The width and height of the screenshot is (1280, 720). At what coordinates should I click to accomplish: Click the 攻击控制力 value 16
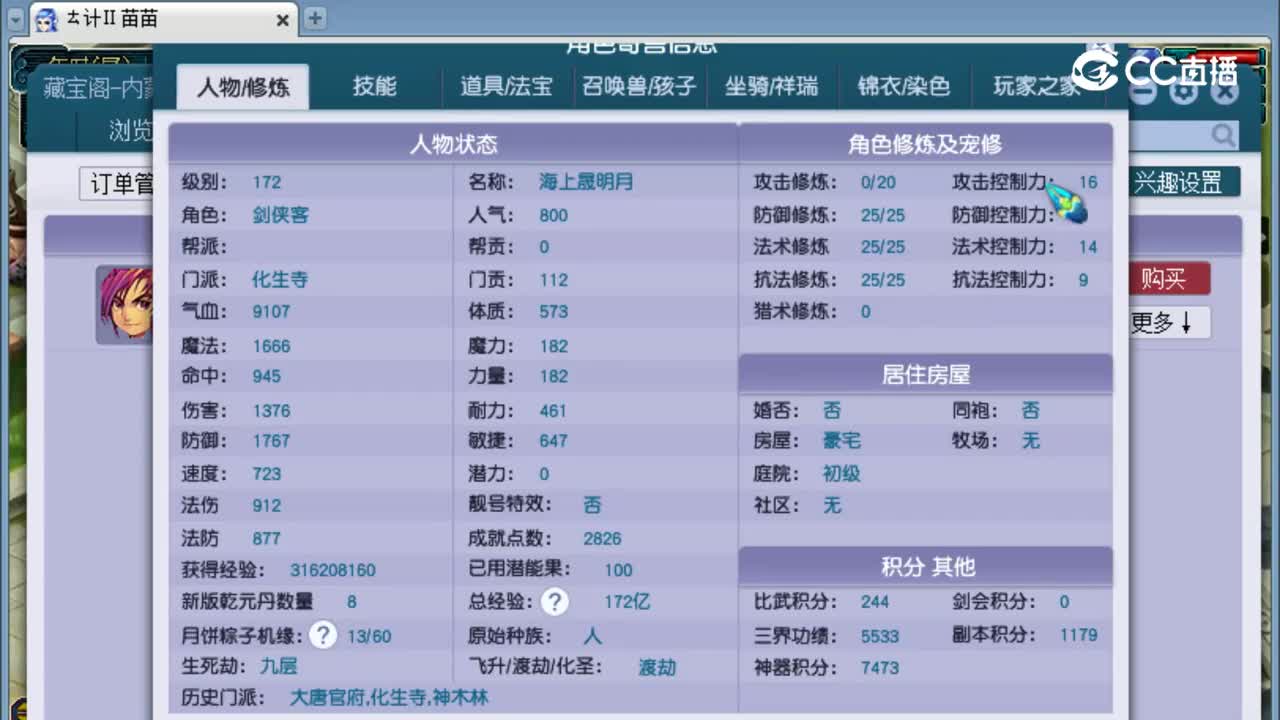[x=1088, y=182]
